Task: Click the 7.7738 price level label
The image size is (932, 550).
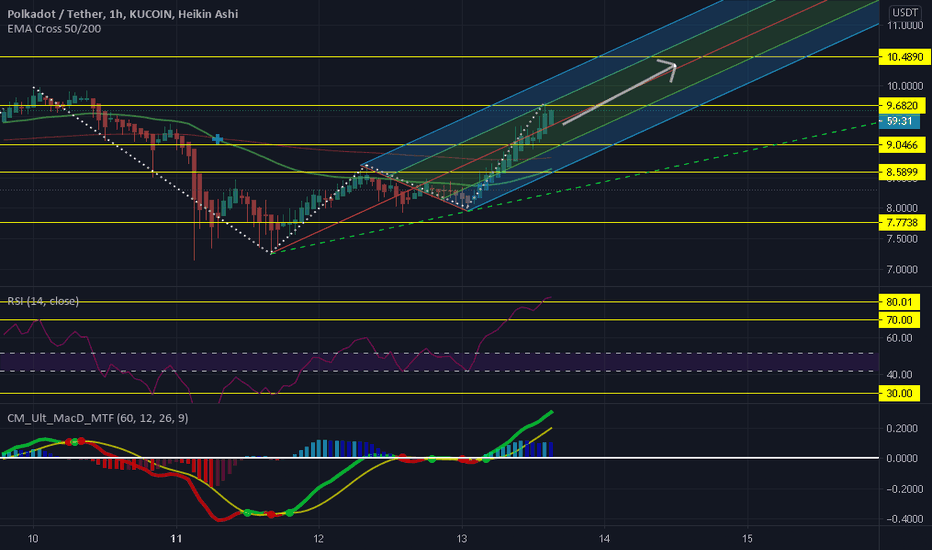Action: click(902, 222)
